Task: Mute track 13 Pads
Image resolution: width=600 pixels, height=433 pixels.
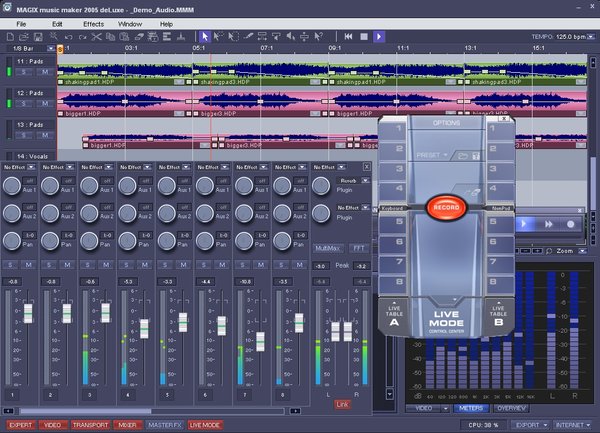Action: tap(45, 135)
